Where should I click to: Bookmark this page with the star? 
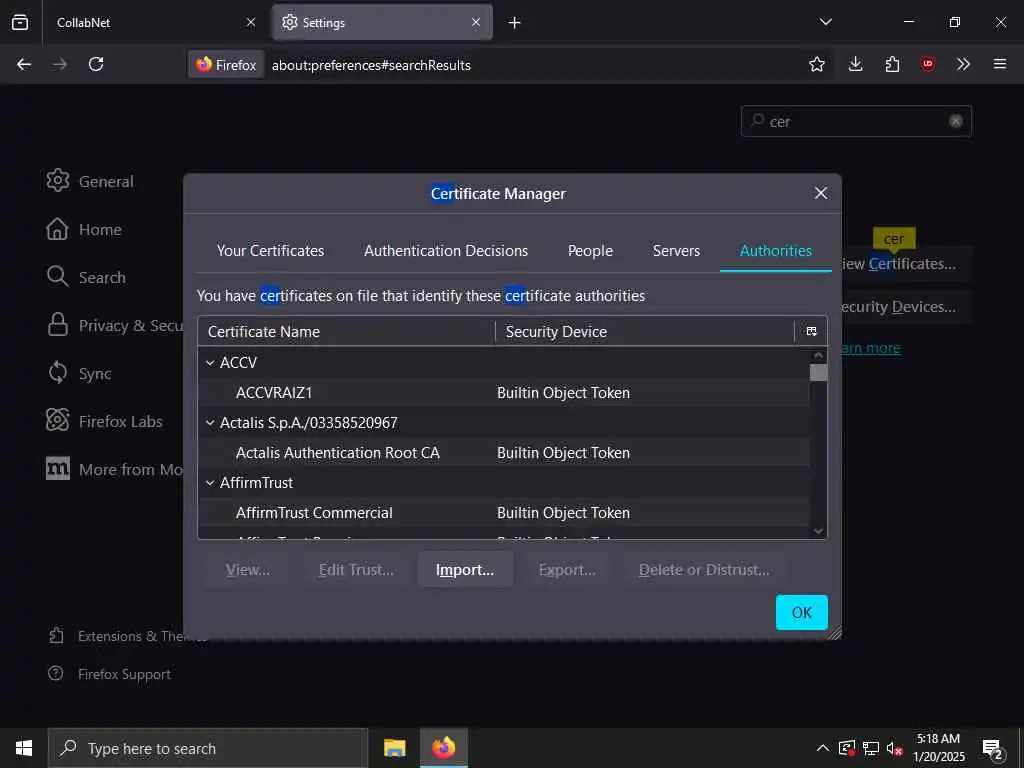(816, 64)
